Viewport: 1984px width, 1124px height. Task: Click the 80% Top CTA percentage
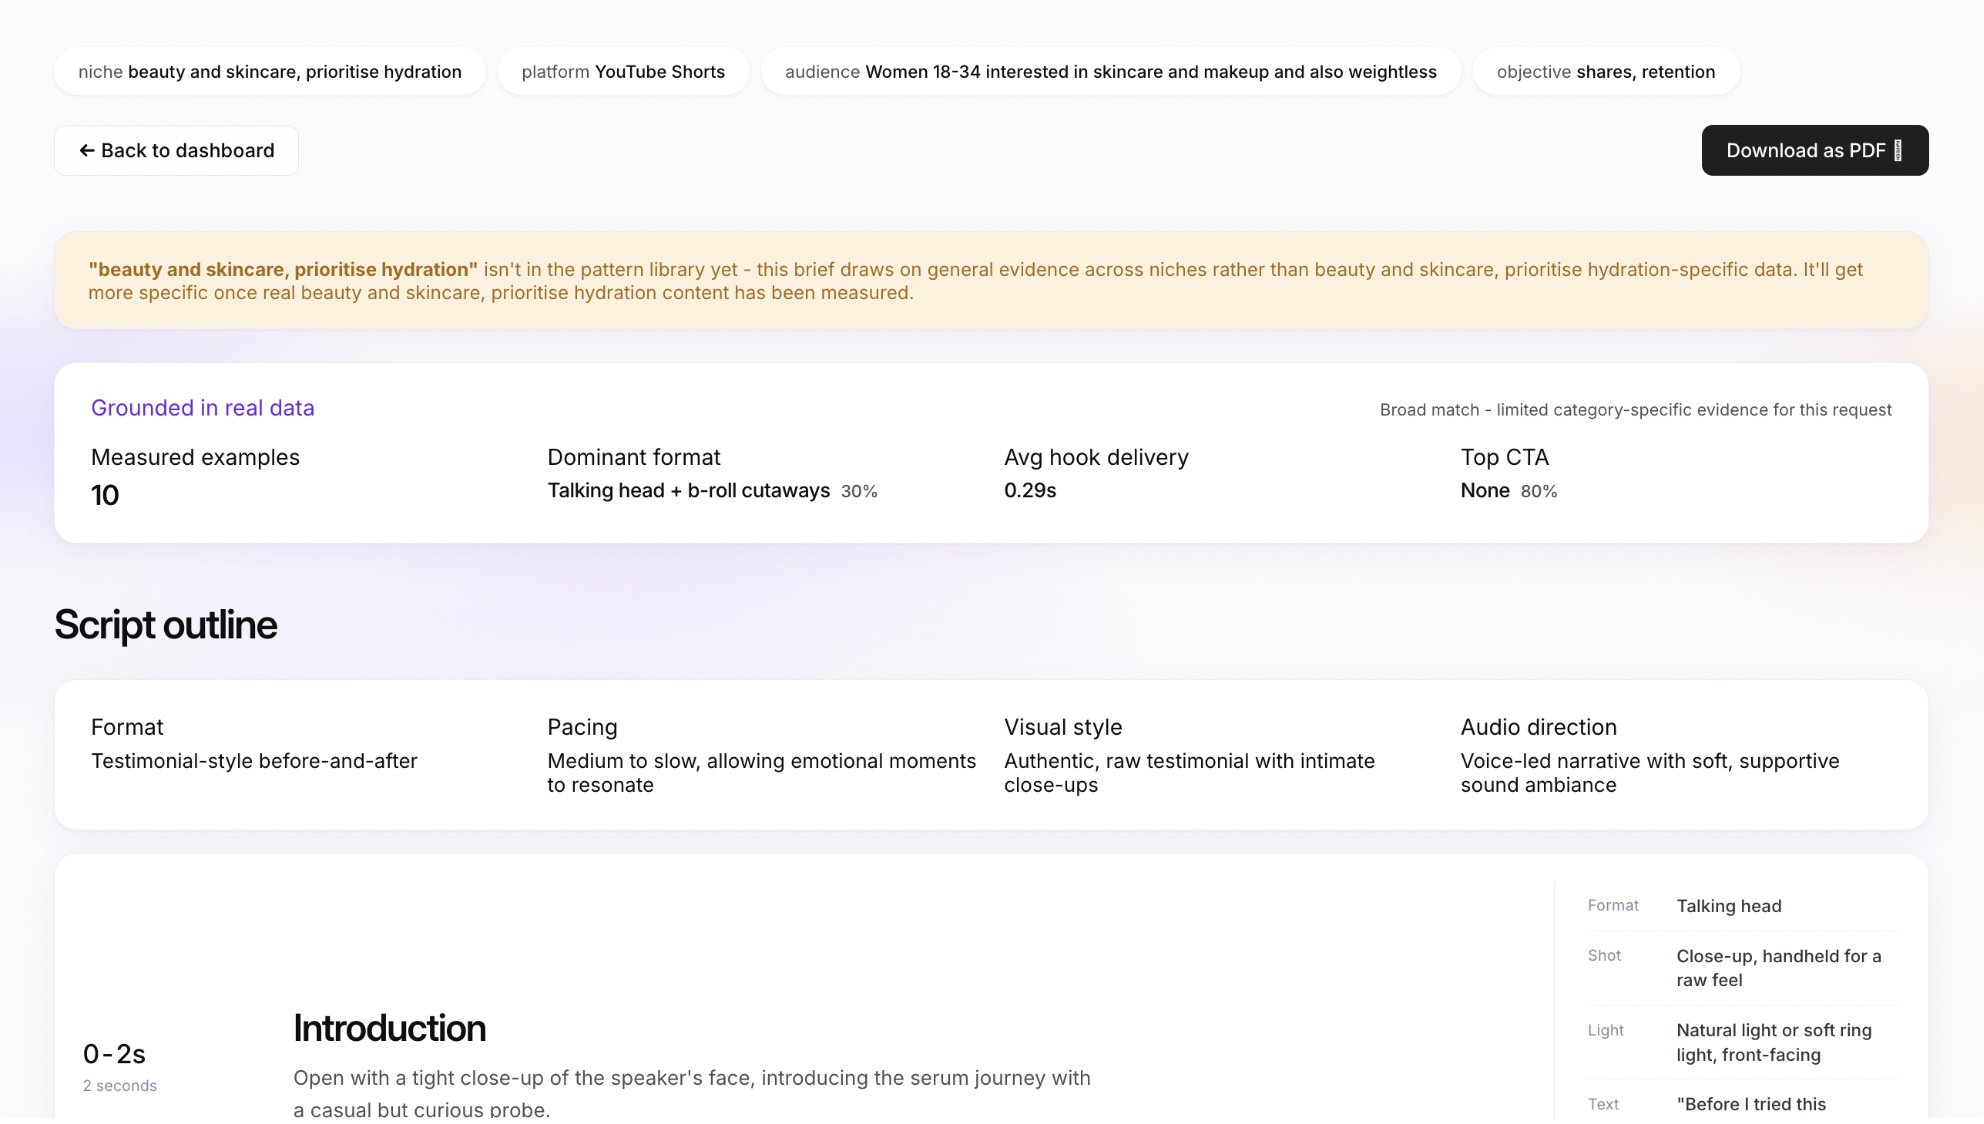(1539, 492)
